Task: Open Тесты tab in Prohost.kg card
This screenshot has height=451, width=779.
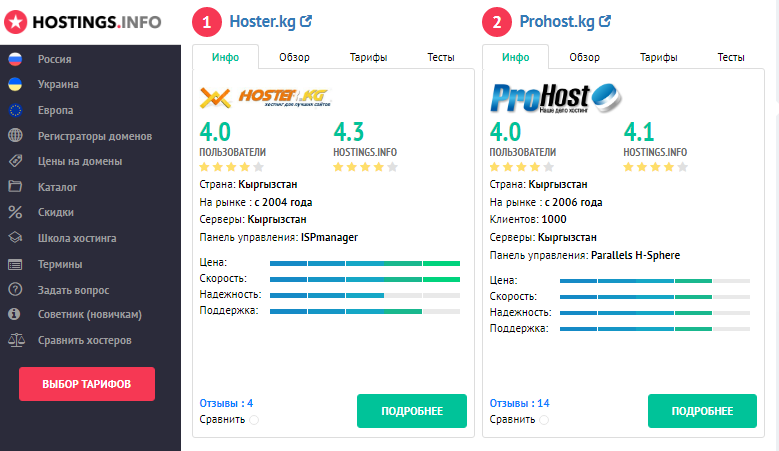Action: click(x=731, y=57)
